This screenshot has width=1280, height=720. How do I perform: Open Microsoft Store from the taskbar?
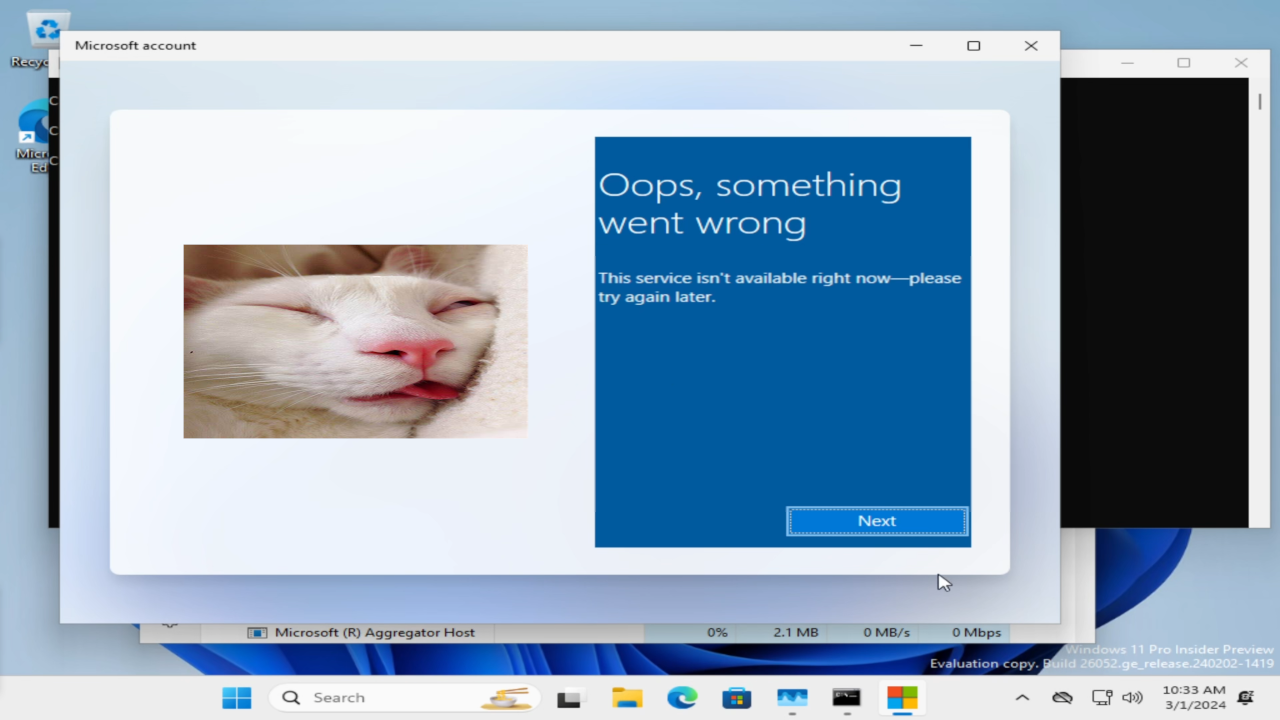[x=737, y=698]
